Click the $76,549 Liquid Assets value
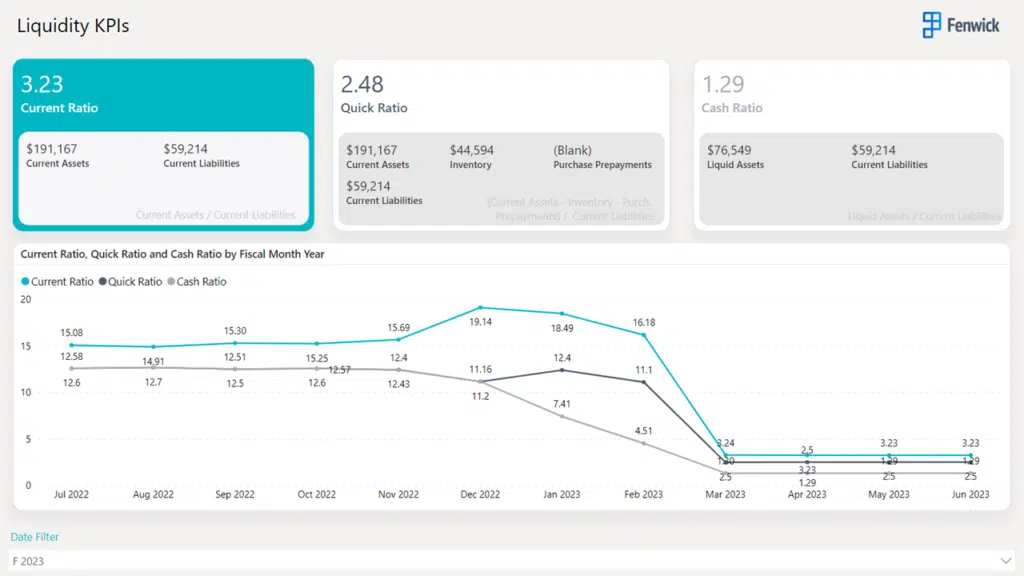 [729, 150]
